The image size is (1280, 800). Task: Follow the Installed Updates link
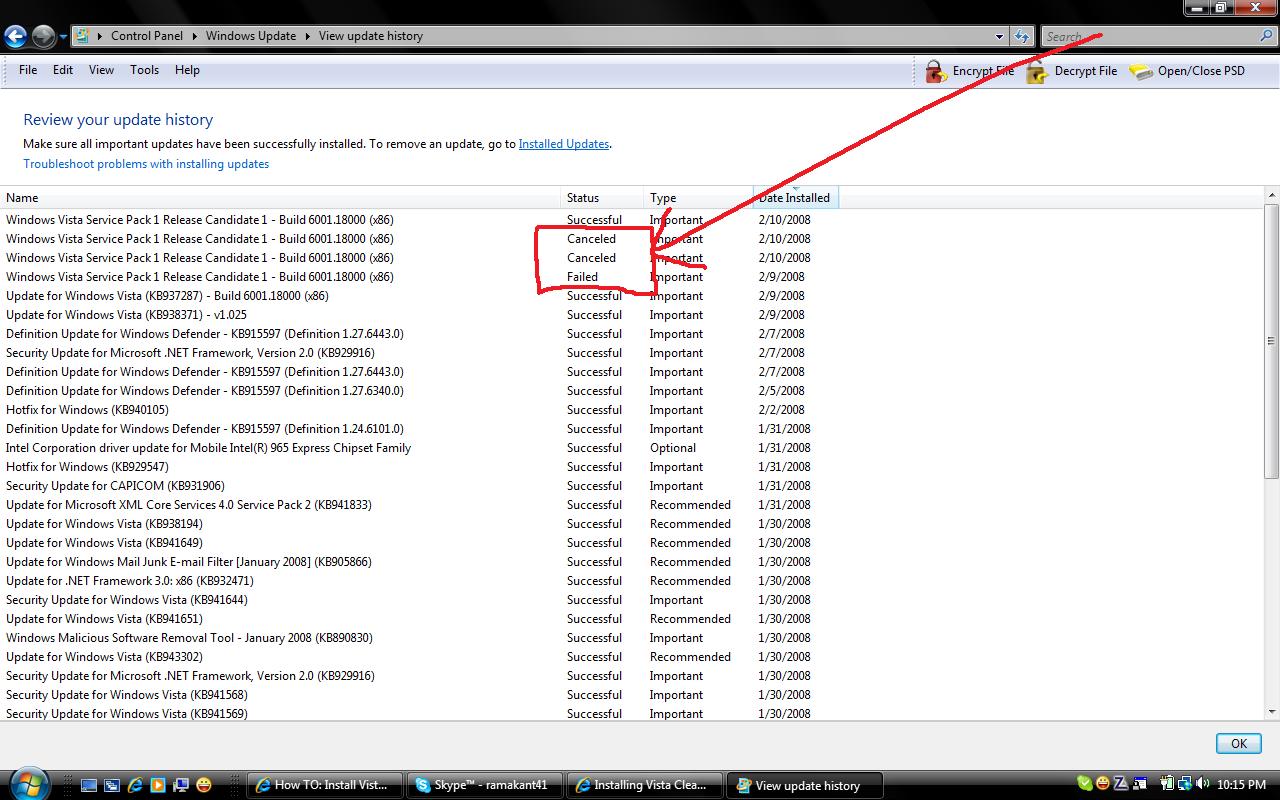pyautogui.click(x=564, y=144)
